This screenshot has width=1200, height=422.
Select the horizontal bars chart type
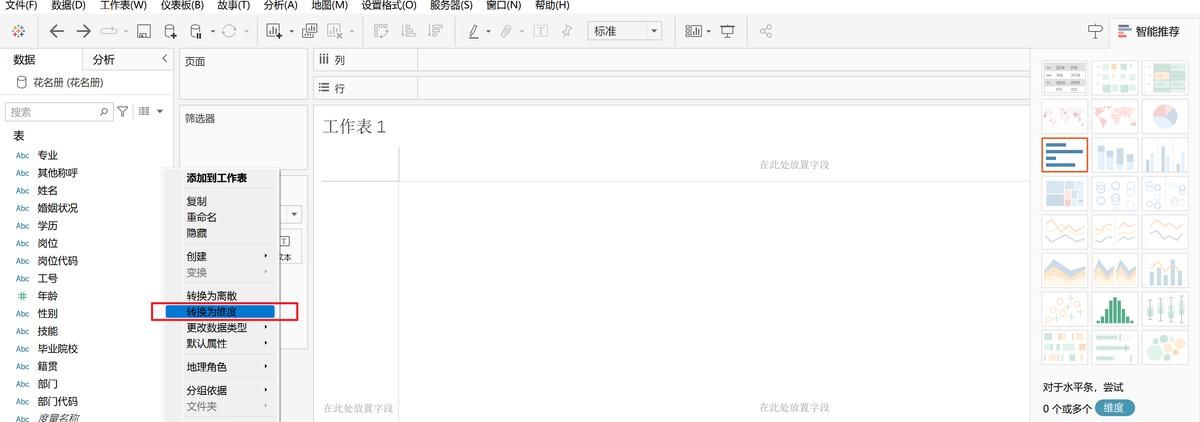tap(1064, 155)
